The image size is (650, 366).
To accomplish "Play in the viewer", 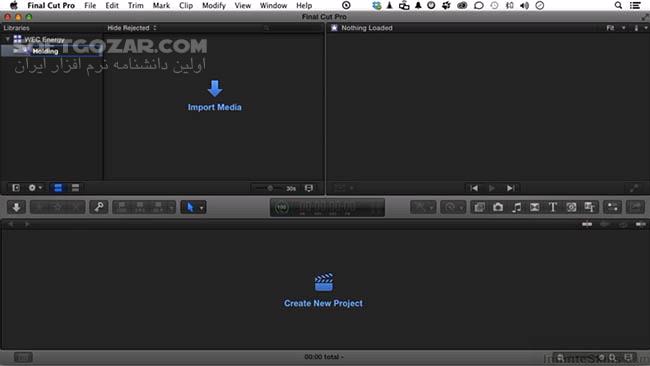I will tap(492, 188).
